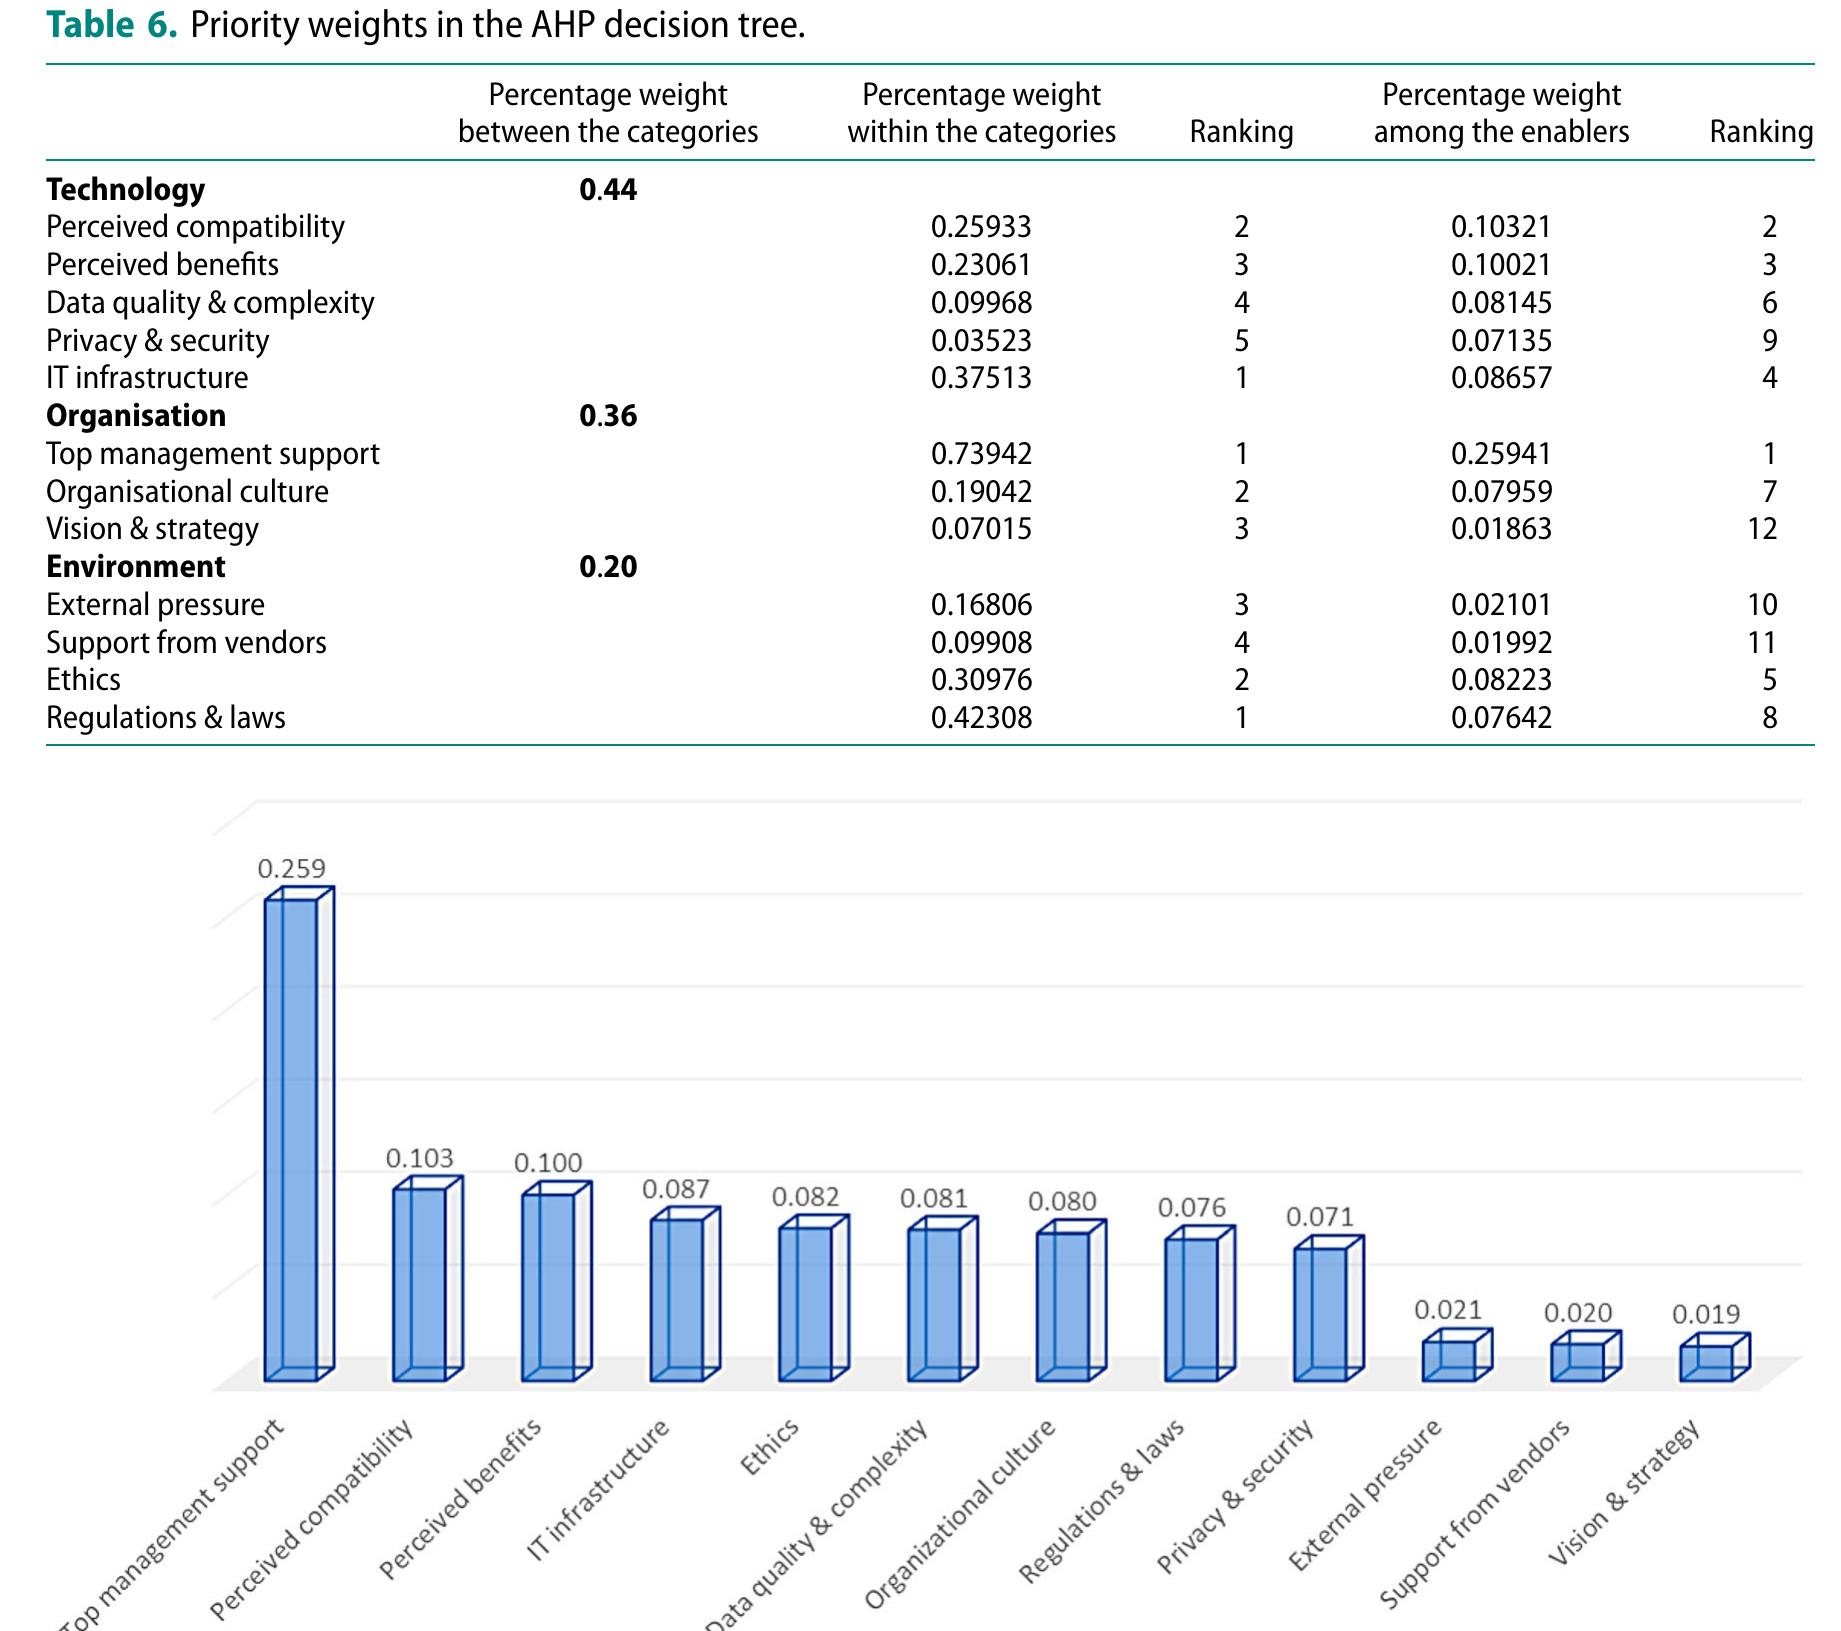Click the value 0.03523 in the table
The width and height of the screenshot is (1841, 1631).
[x=981, y=341]
